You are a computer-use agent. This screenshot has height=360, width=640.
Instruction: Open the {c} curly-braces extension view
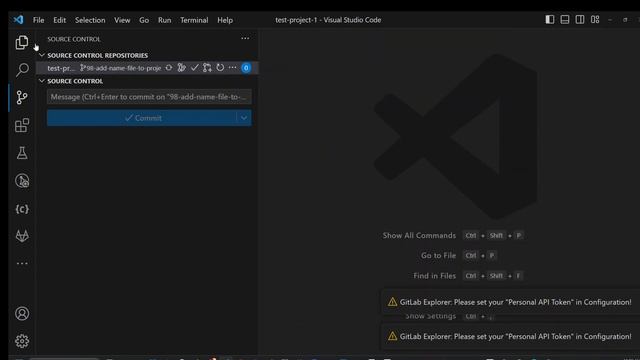22,209
